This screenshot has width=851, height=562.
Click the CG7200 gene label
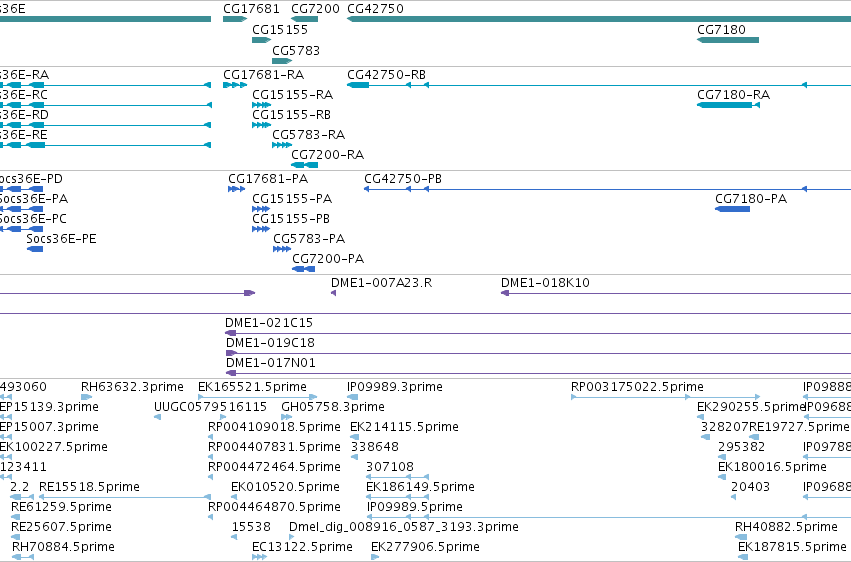point(315,9)
